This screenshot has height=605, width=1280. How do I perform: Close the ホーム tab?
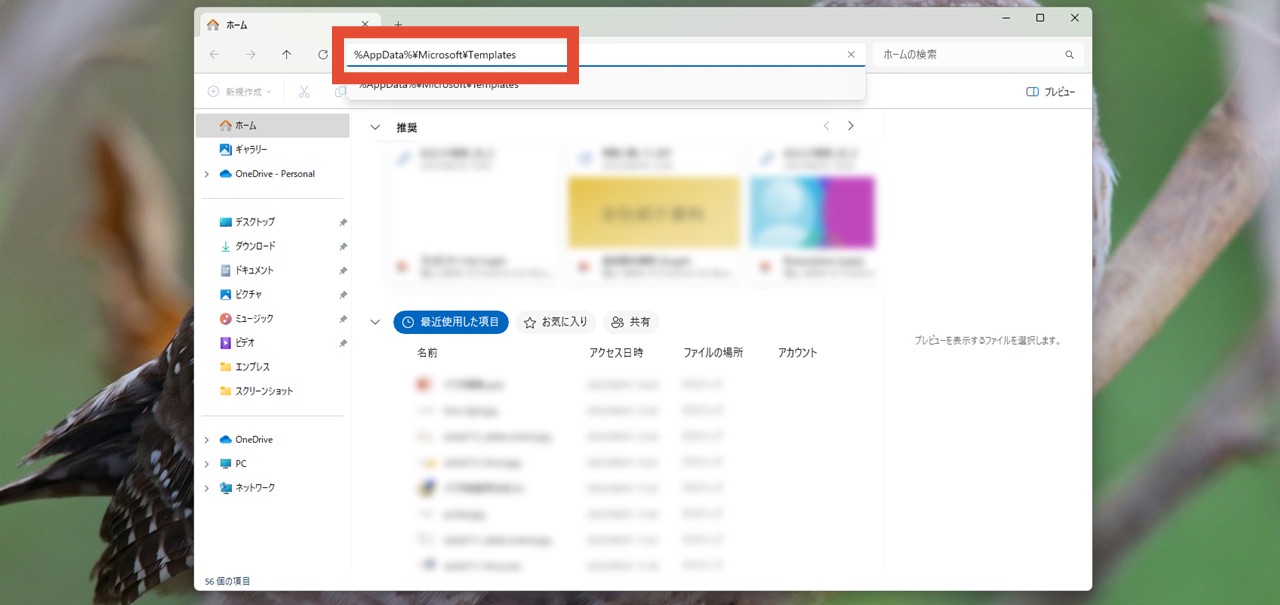pyautogui.click(x=365, y=25)
